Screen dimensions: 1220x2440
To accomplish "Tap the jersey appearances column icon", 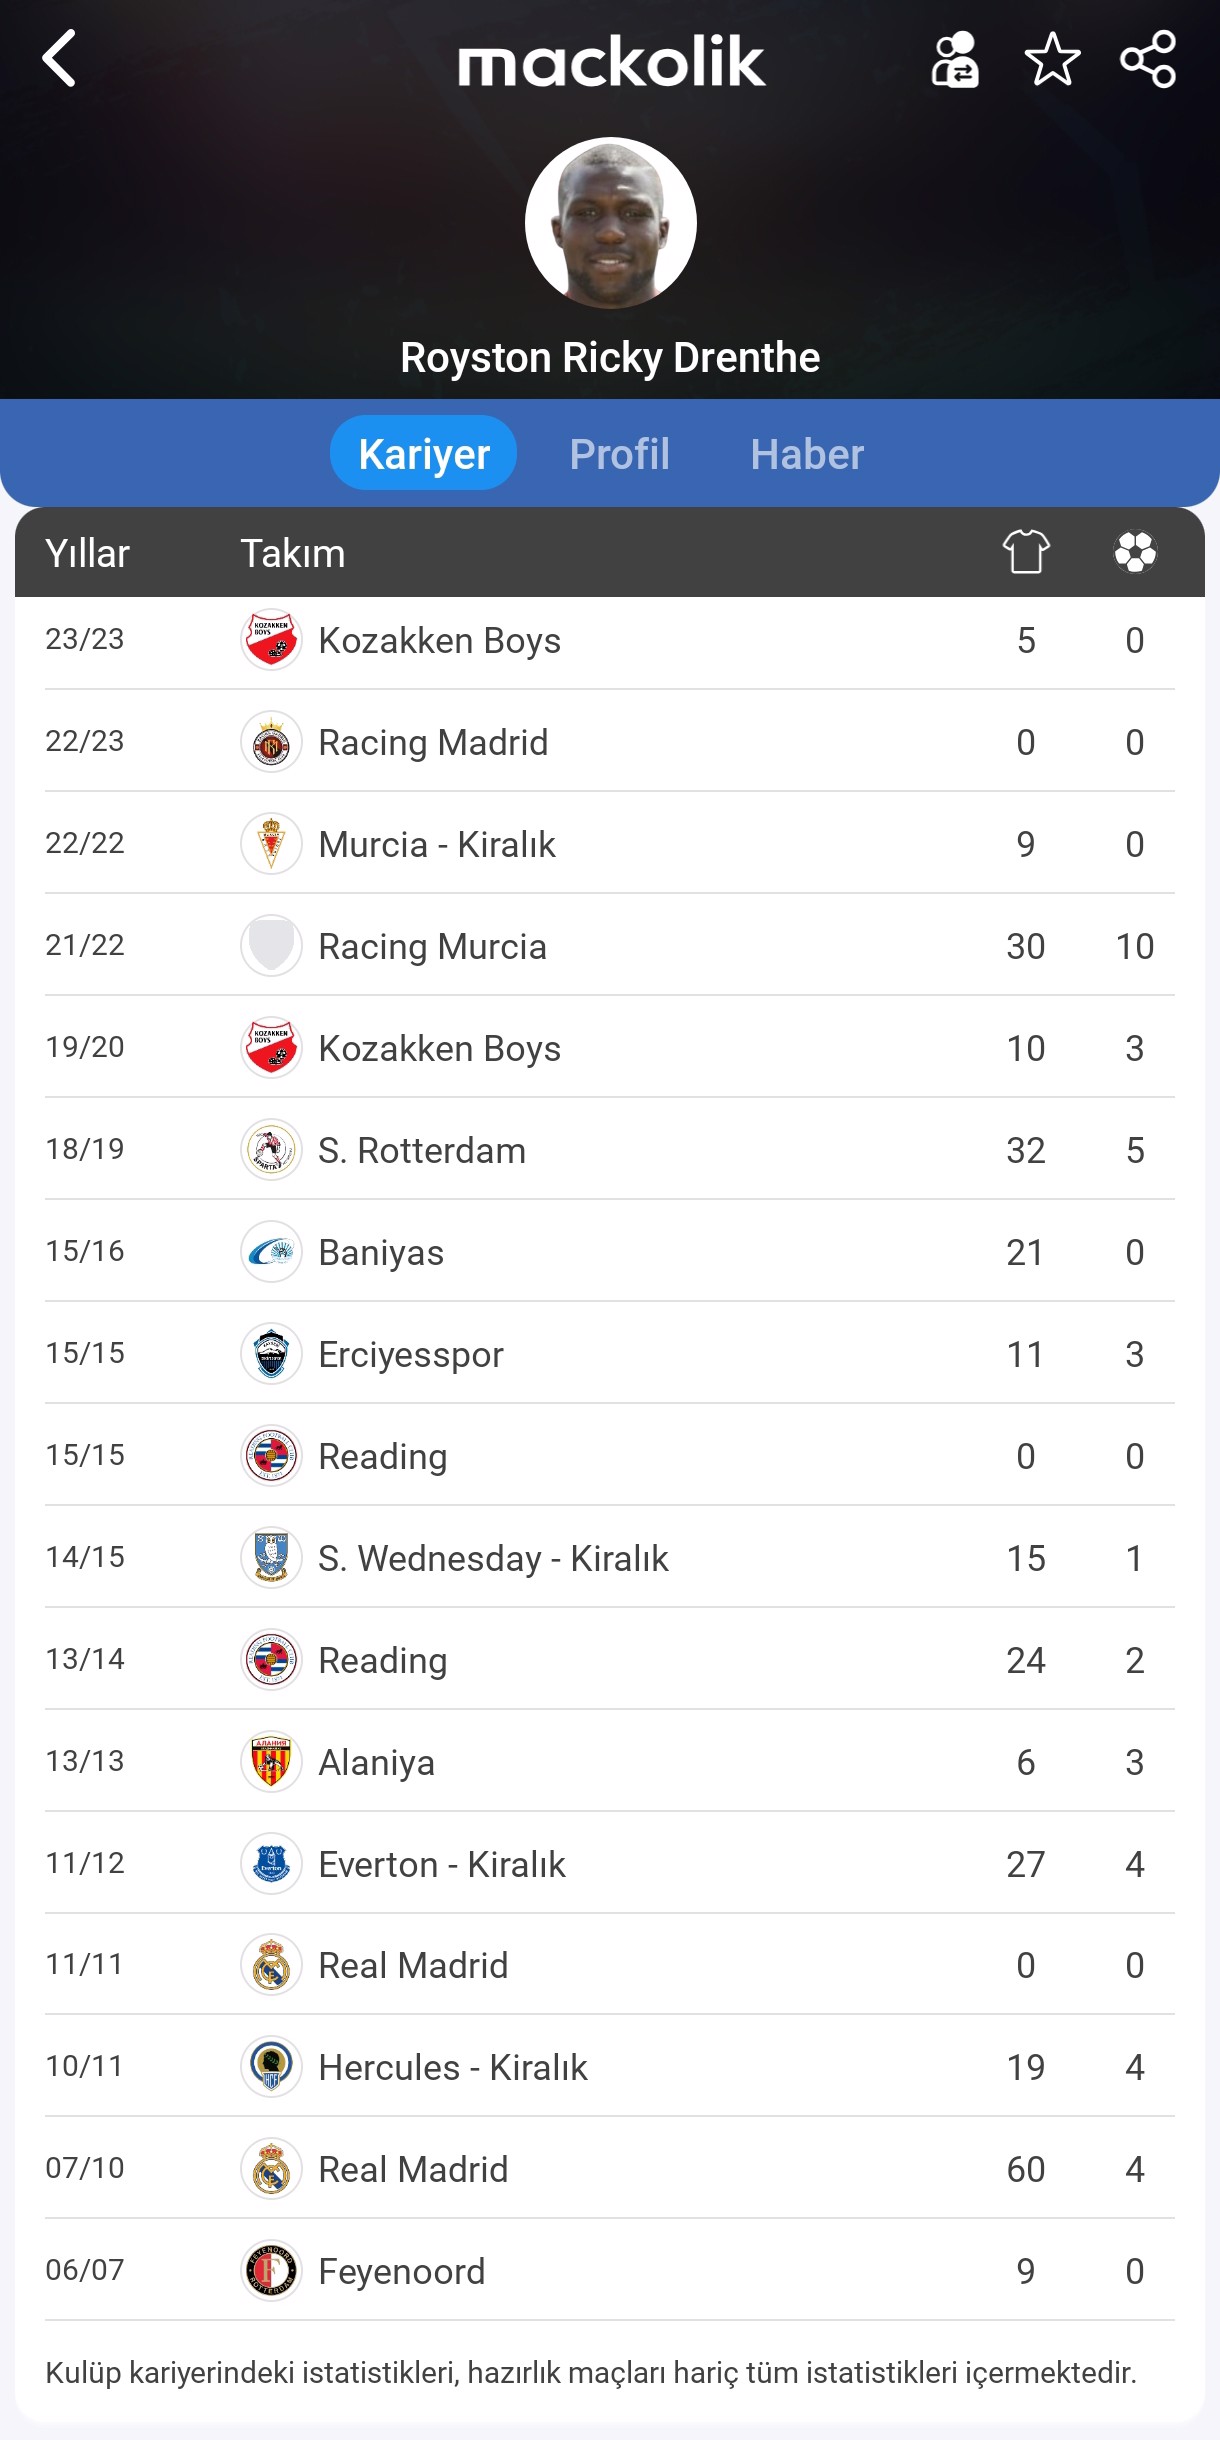I will 1026,552.
